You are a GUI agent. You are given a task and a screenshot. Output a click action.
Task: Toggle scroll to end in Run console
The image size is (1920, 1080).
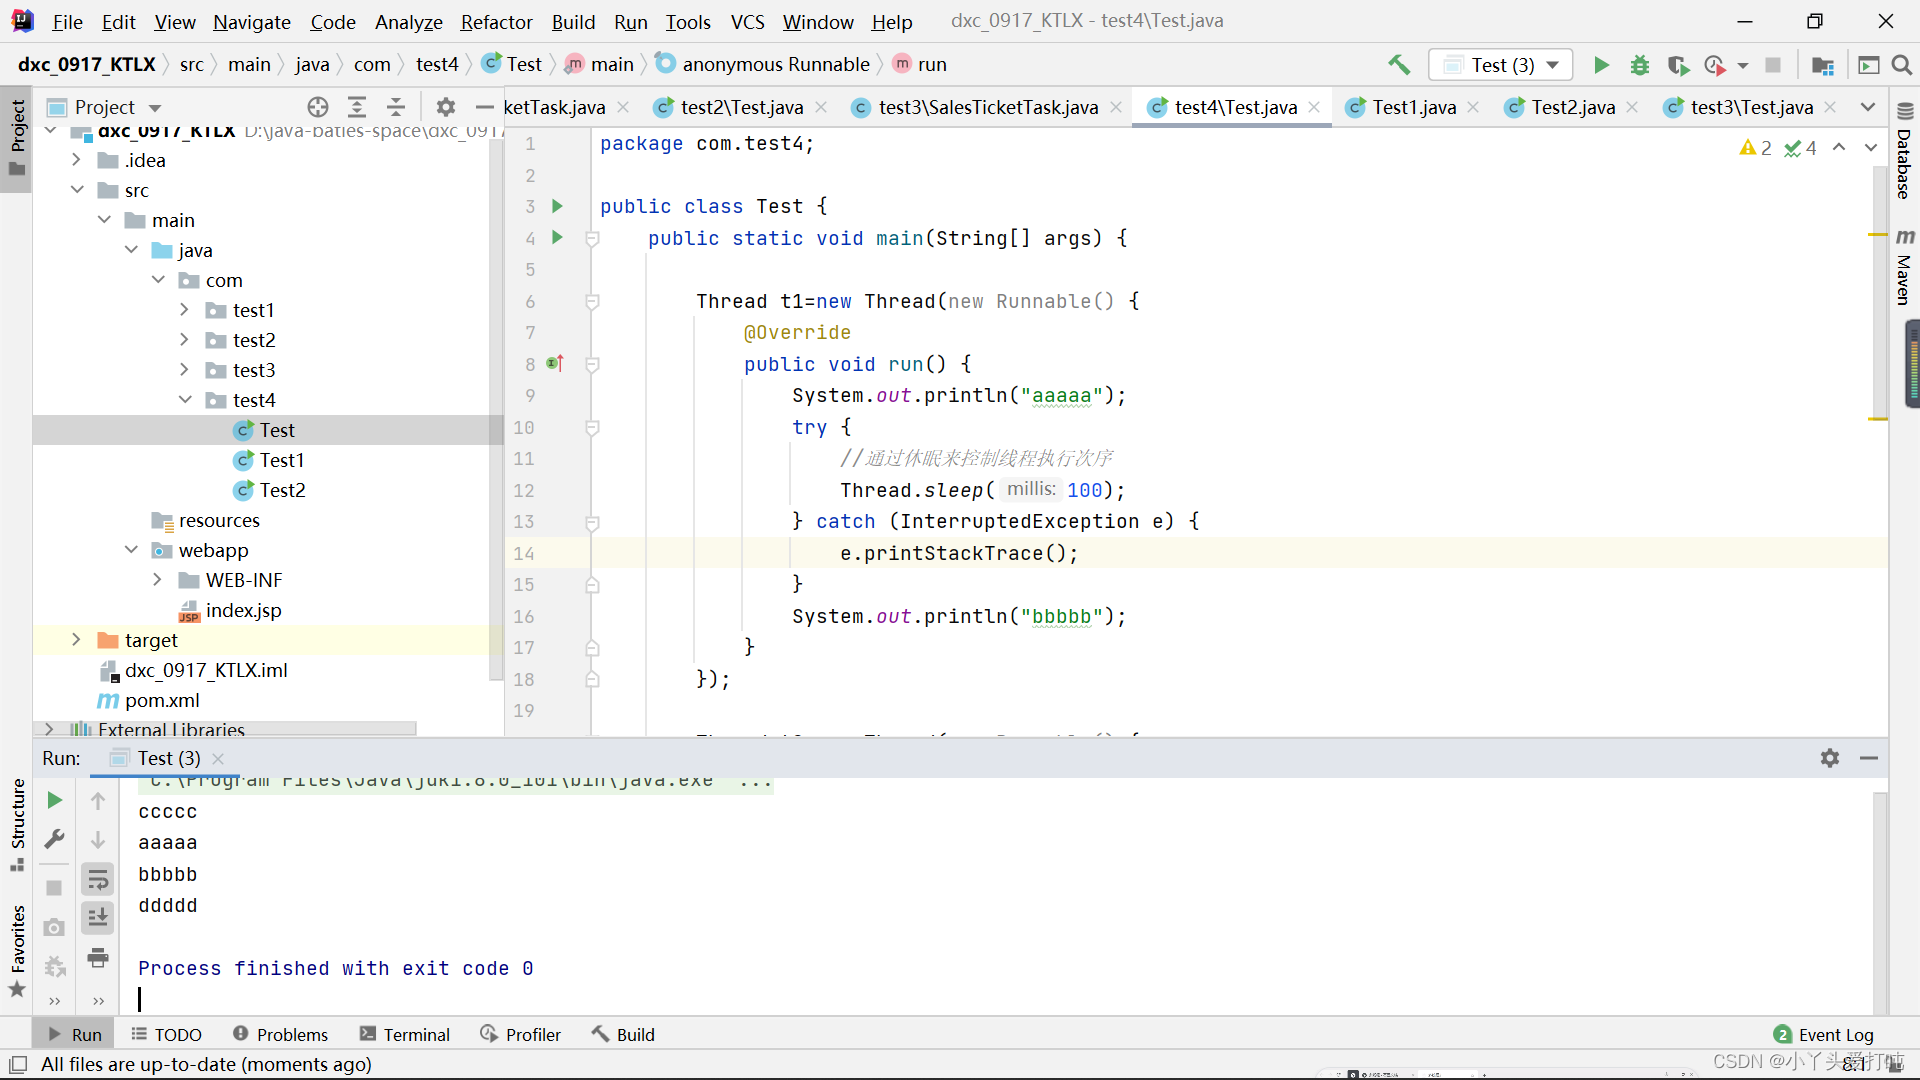pyautogui.click(x=98, y=918)
